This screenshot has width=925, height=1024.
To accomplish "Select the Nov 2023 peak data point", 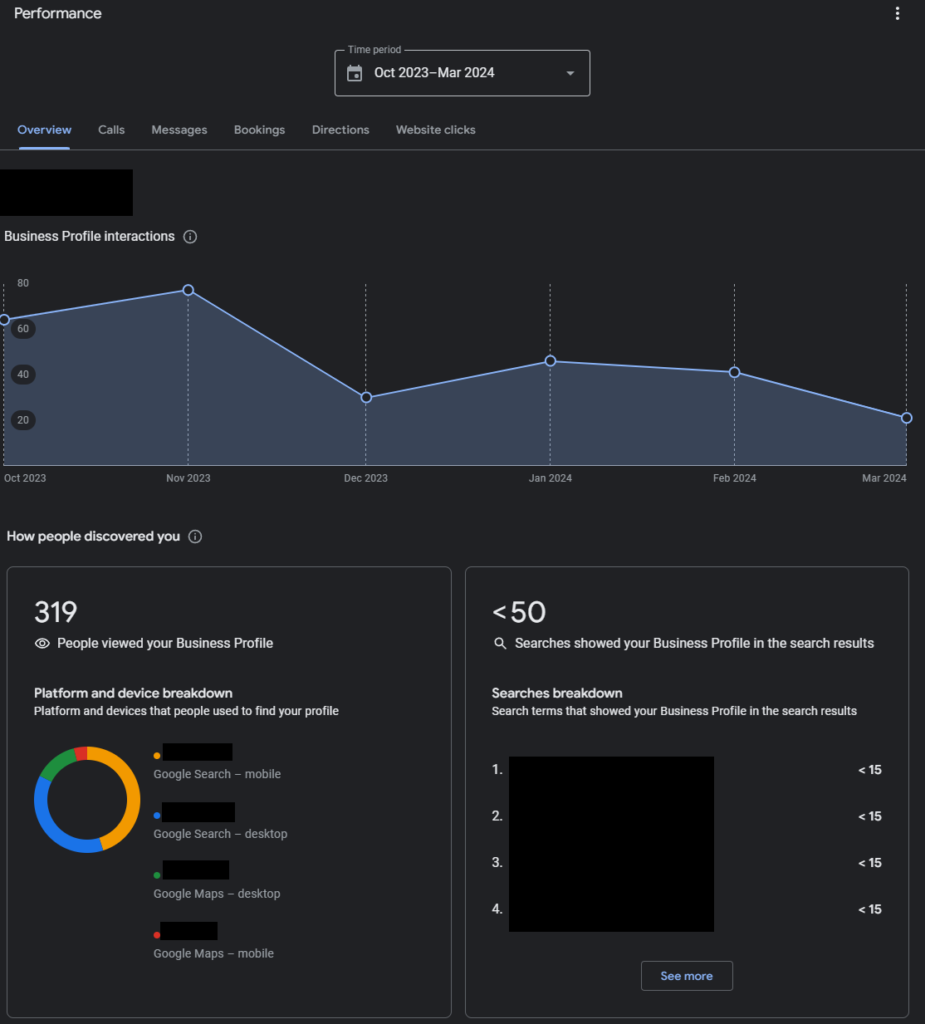I will click(x=188, y=290).
